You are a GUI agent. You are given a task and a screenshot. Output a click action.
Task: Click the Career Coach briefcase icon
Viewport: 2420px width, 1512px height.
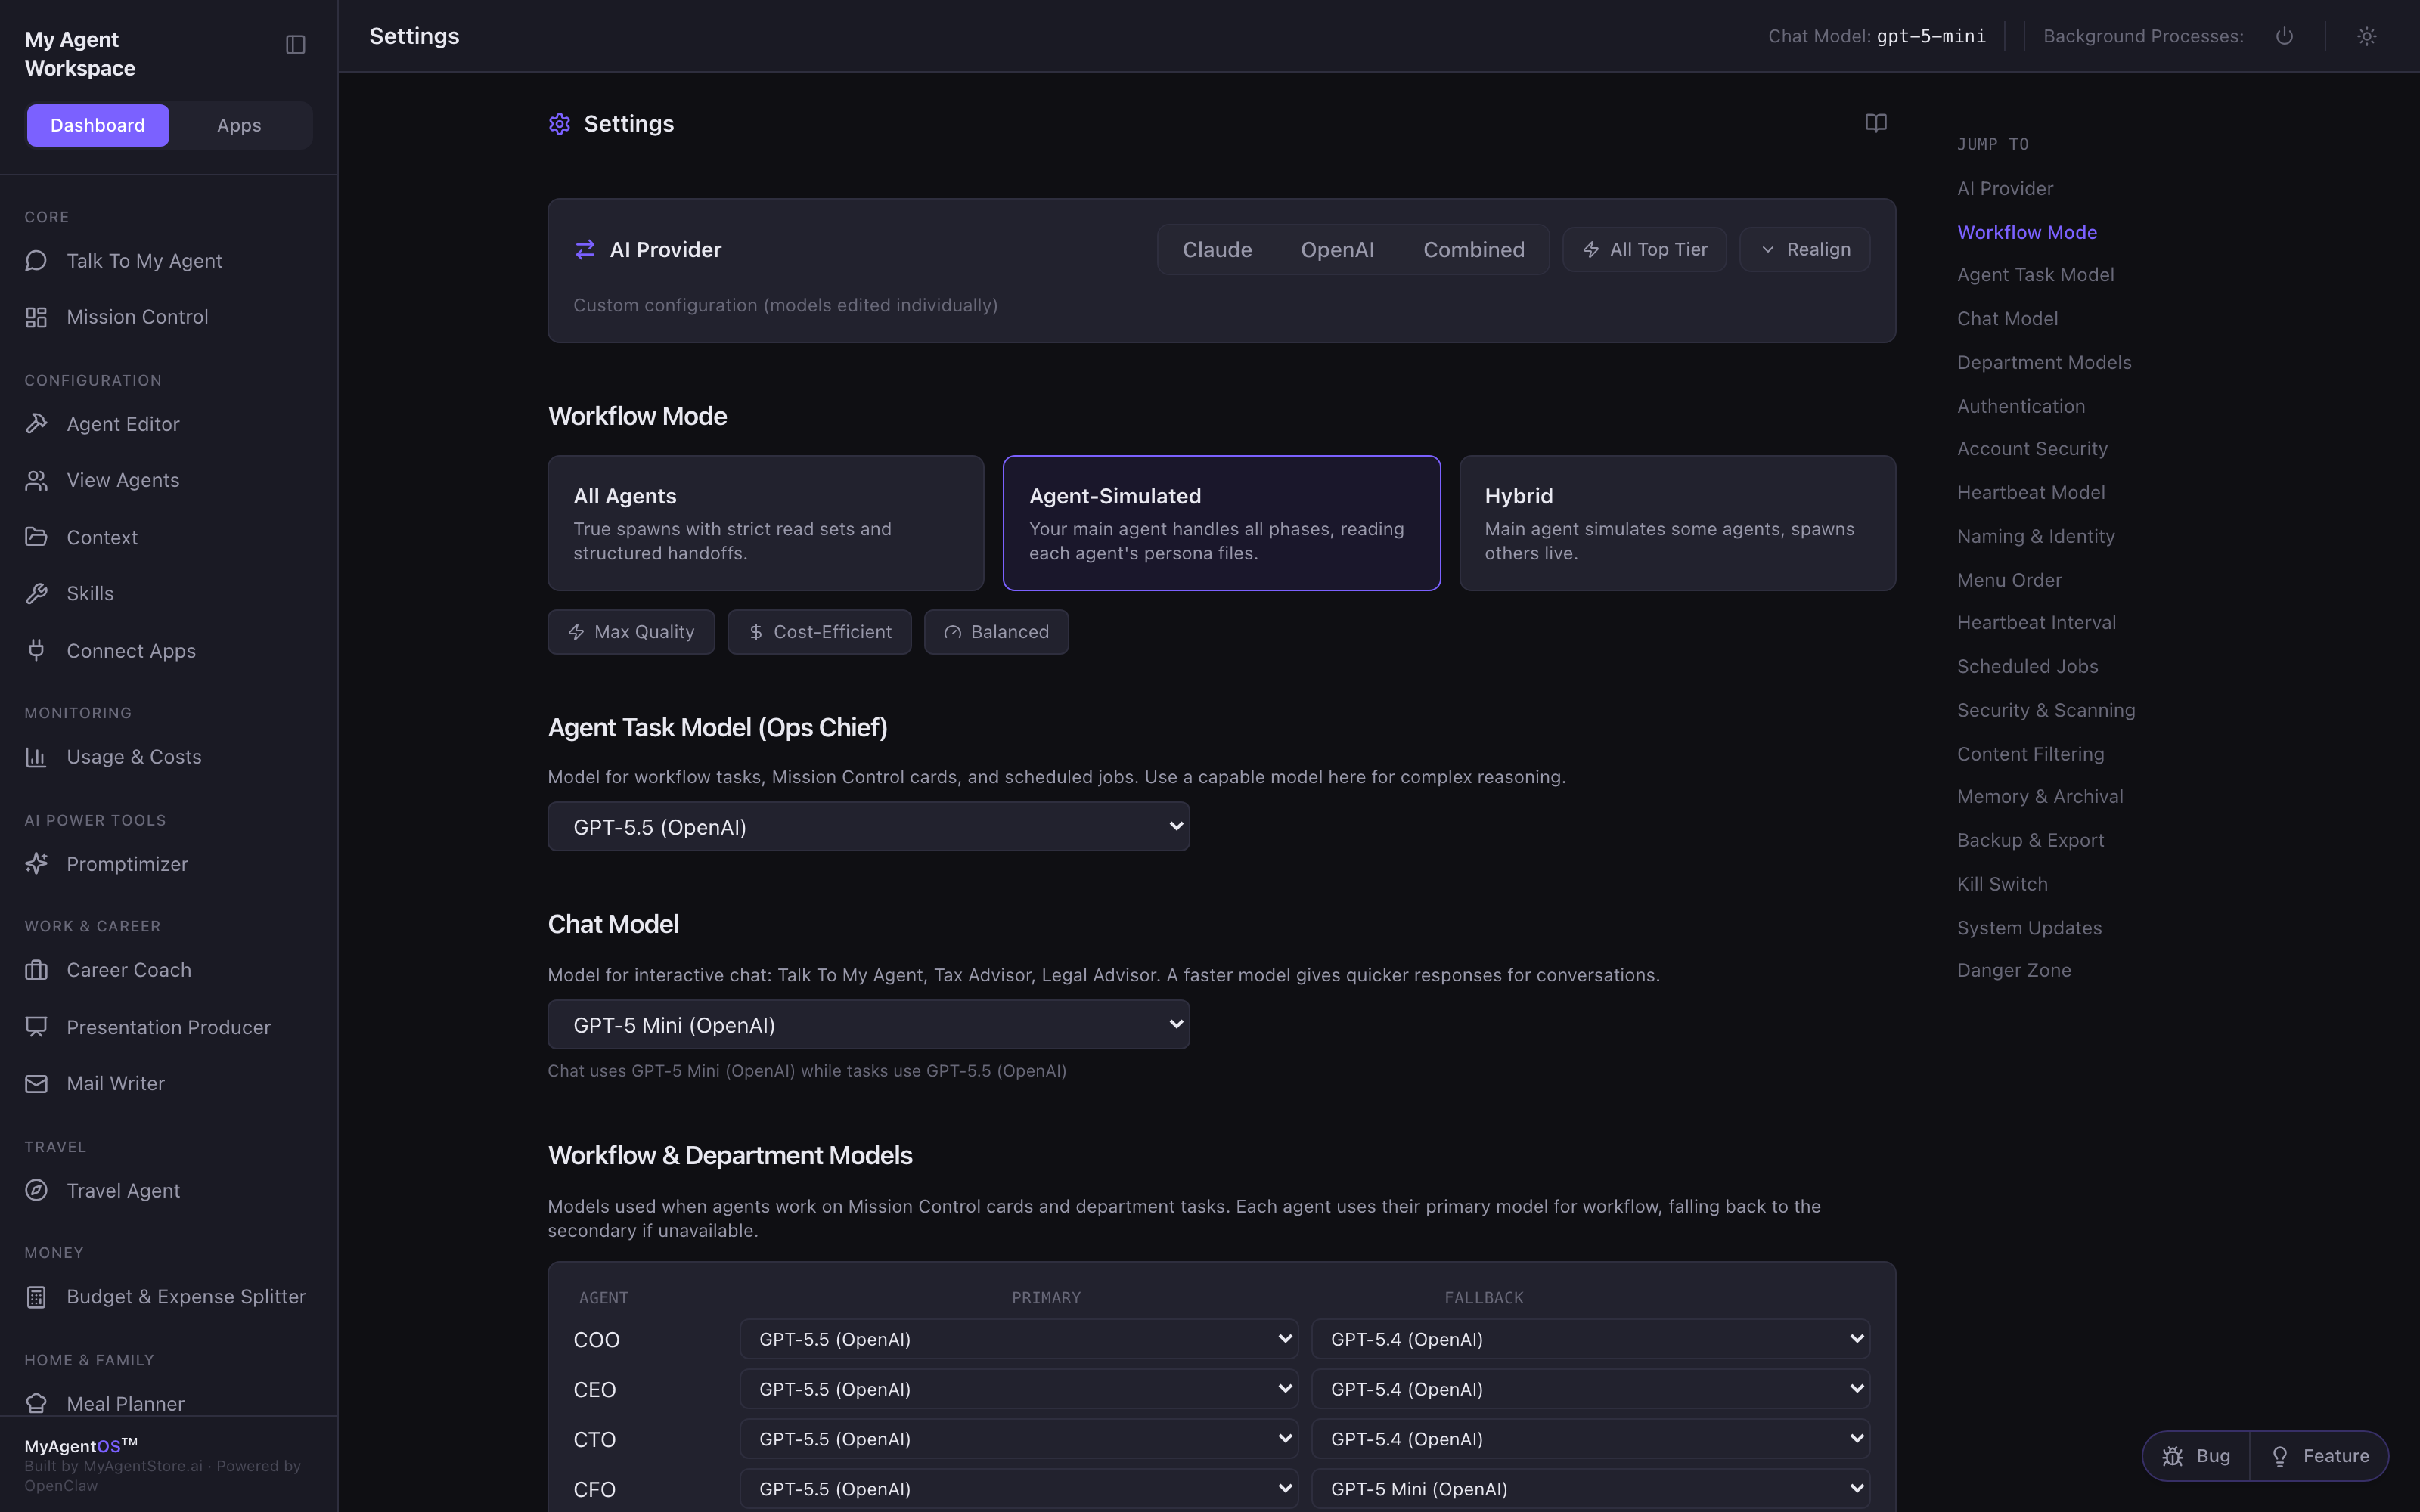pos(37,970)
